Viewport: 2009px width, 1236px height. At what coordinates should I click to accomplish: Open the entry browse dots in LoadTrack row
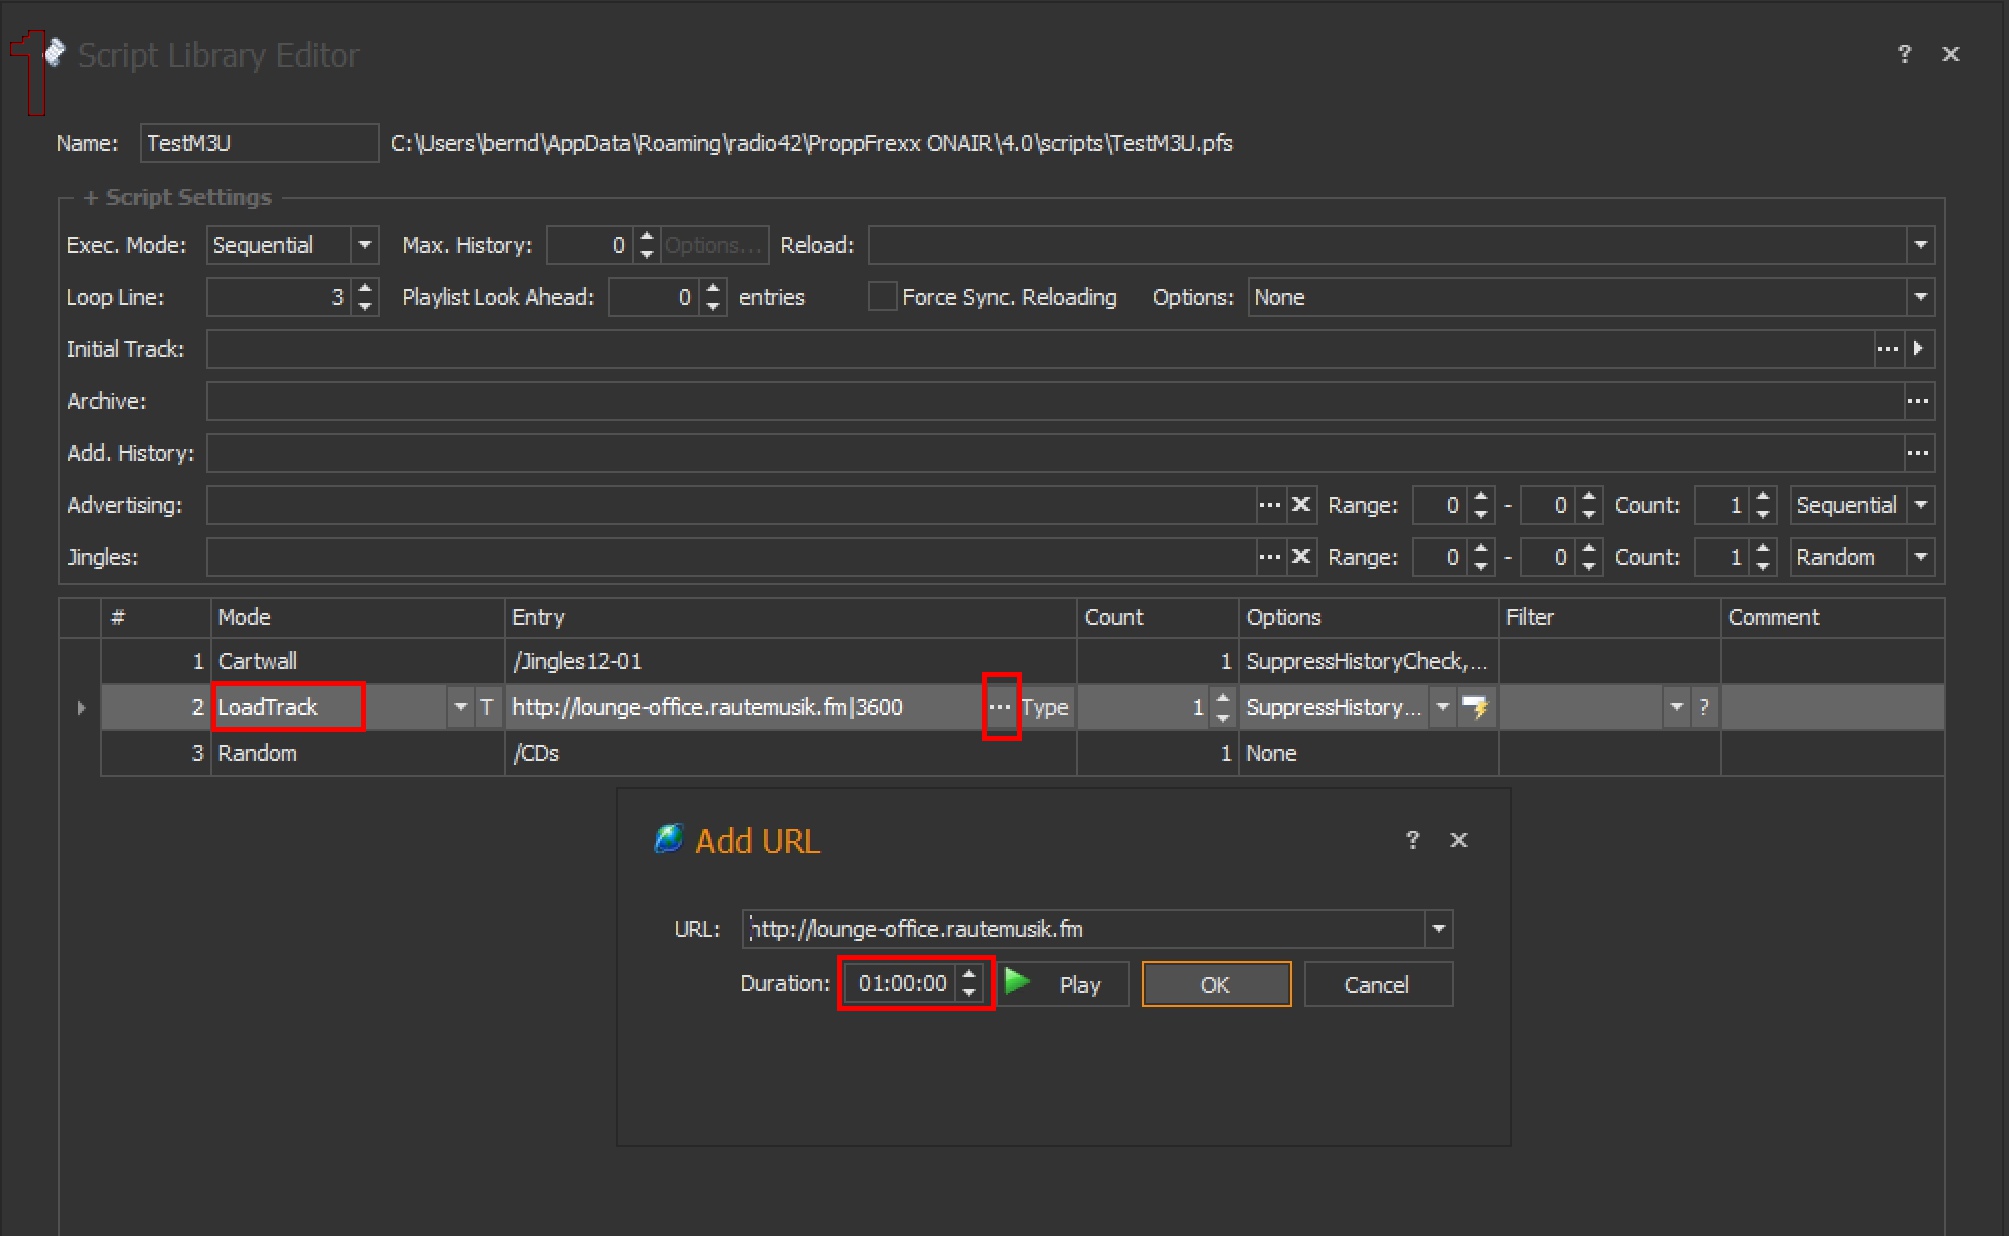(x=1000, y=708)
